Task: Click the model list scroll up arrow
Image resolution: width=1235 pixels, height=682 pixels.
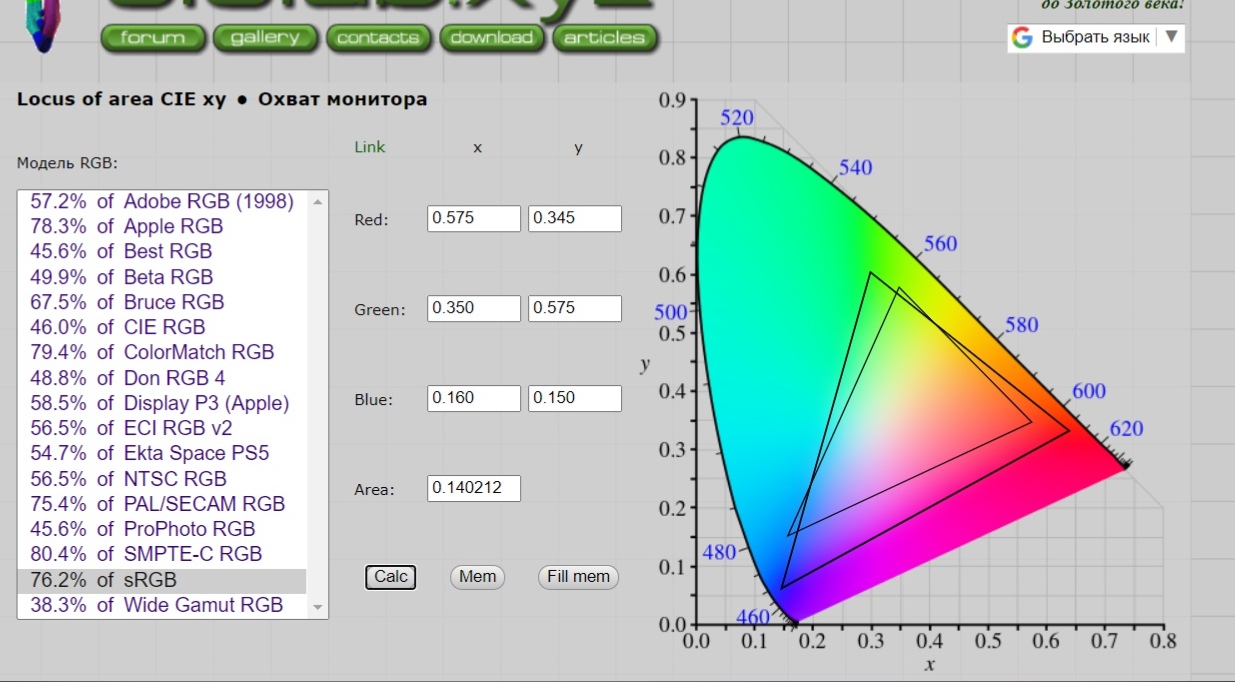Action: [x=318, y=201]
